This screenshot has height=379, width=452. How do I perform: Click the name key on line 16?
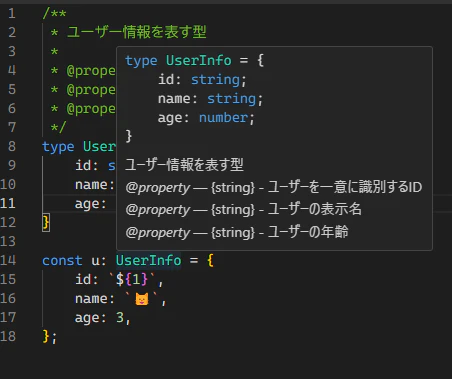[x=91, y=299]
